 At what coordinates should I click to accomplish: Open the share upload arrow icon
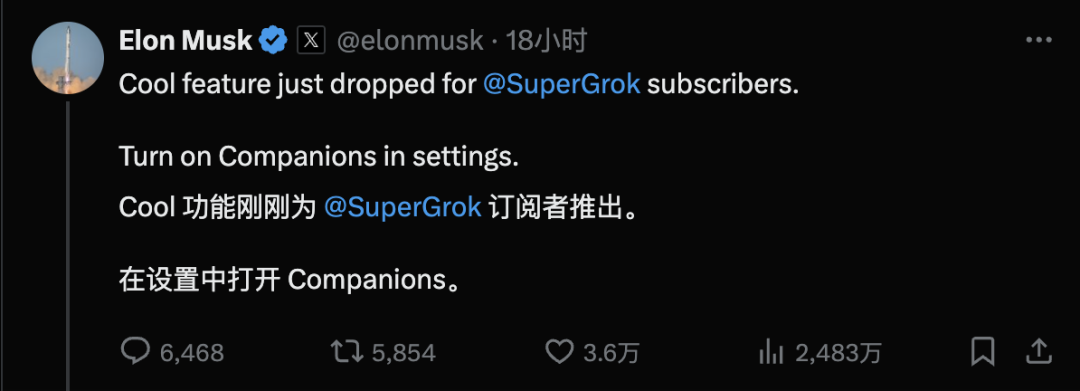click(1039, 351)
